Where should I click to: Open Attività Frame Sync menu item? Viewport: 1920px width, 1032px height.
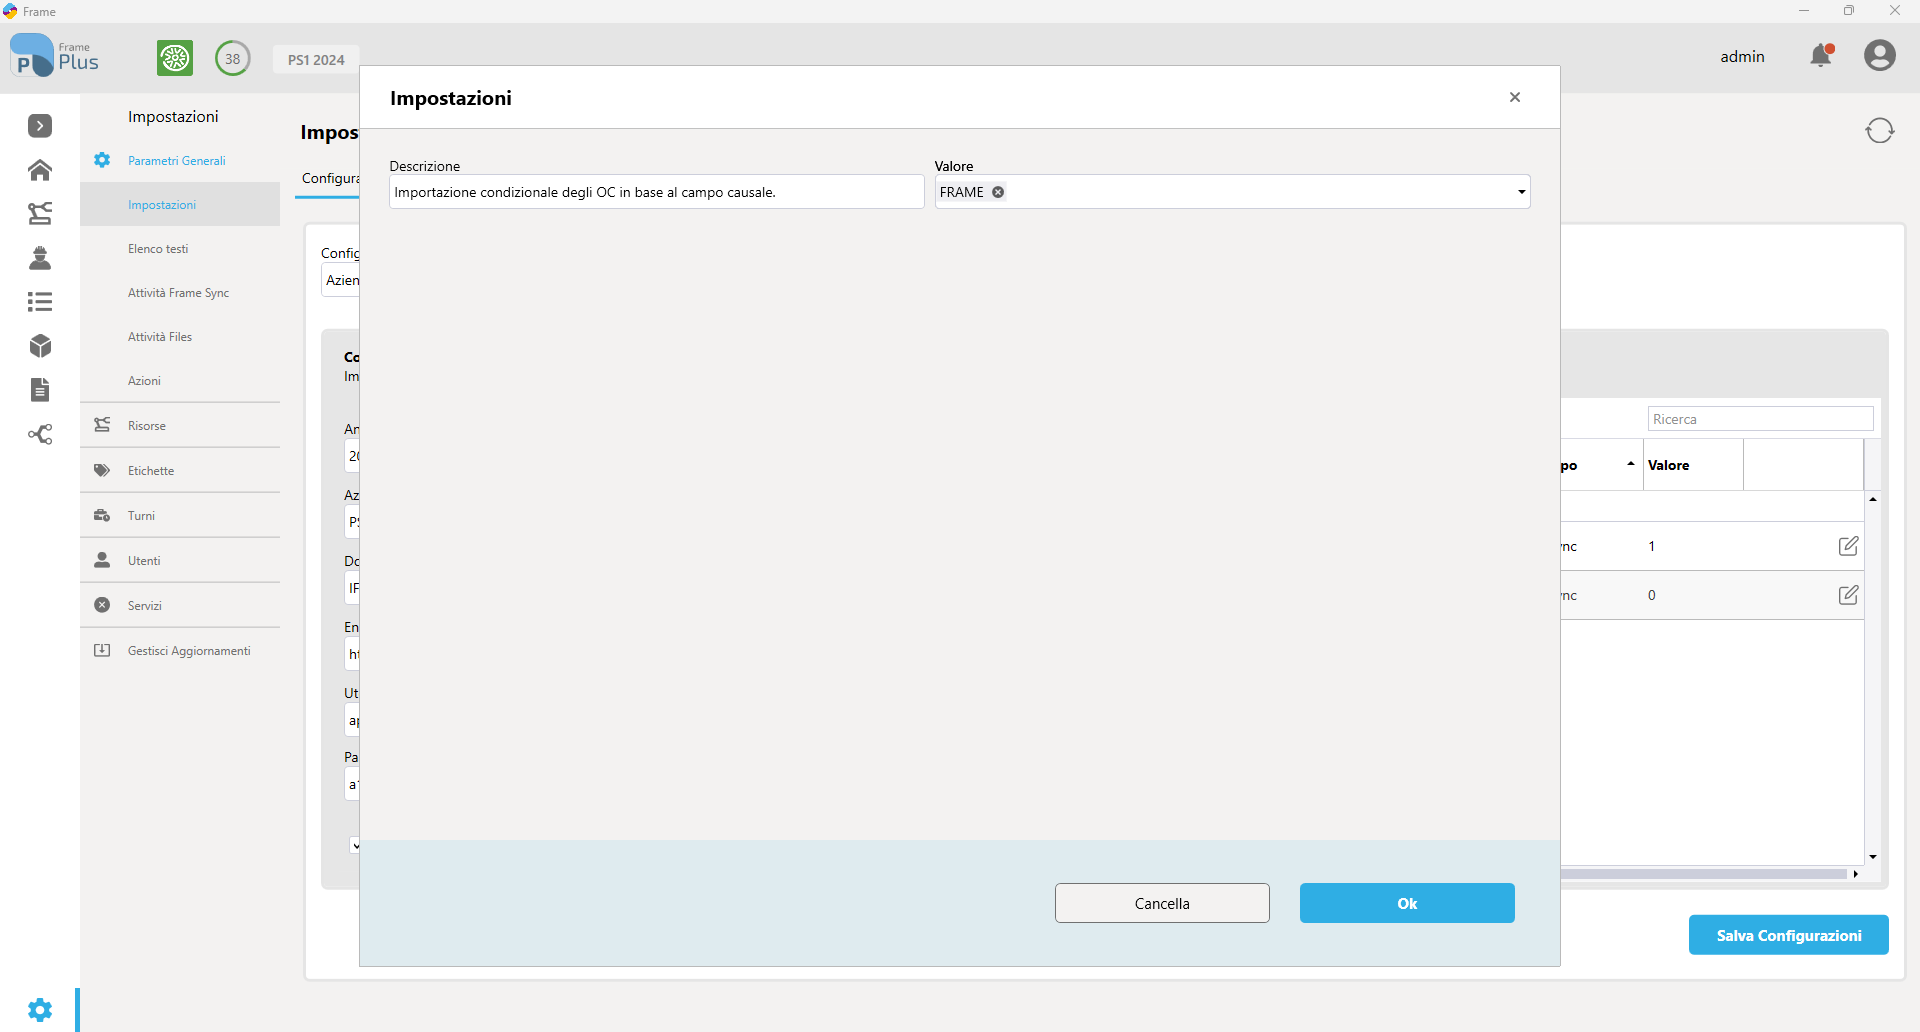point(179,293)
